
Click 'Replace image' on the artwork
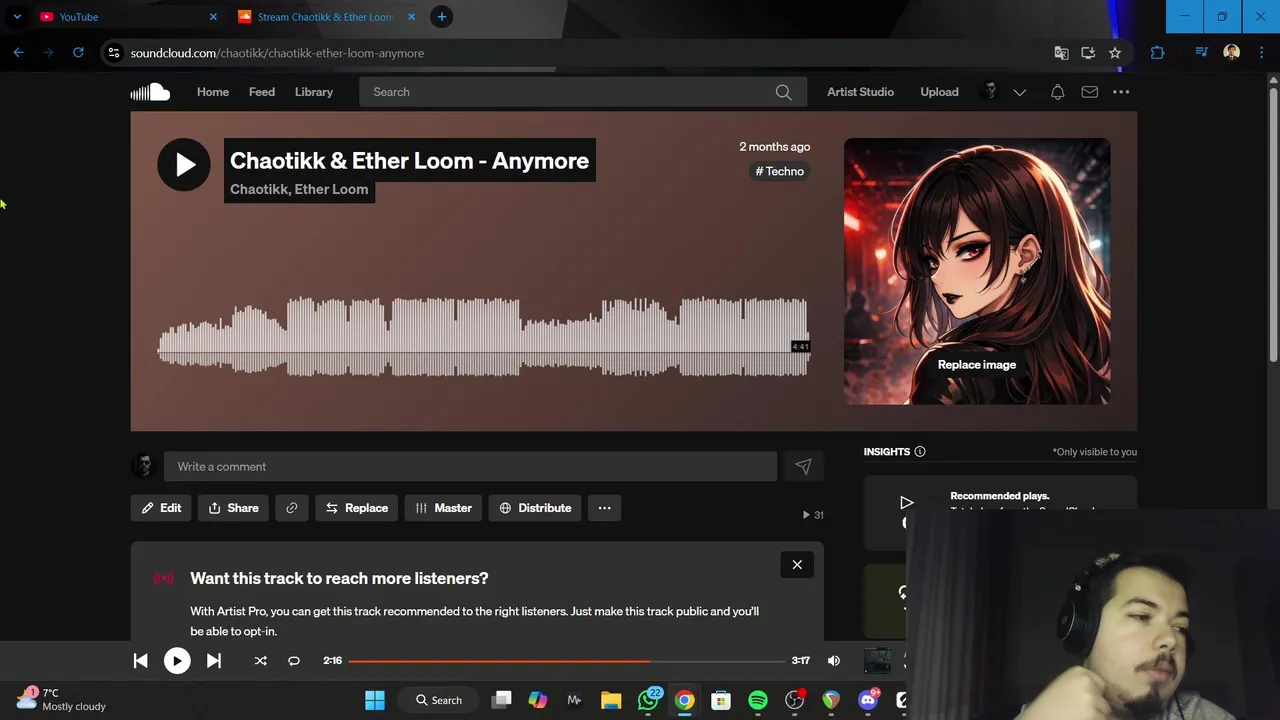pos(977,365)
